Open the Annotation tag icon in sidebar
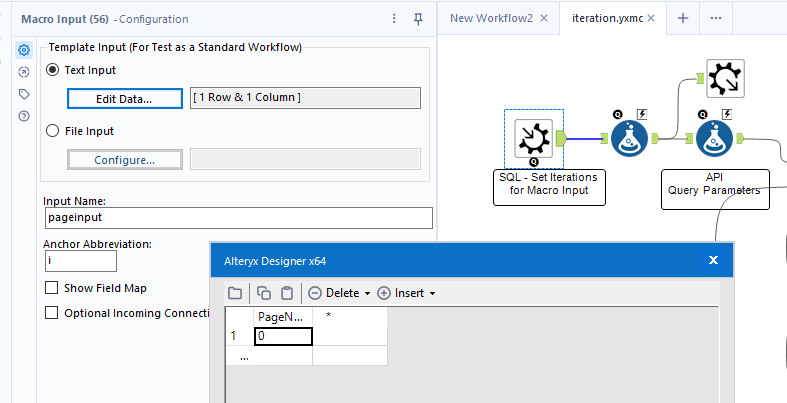This screenshot has height=403, width=787. (24, 94)
